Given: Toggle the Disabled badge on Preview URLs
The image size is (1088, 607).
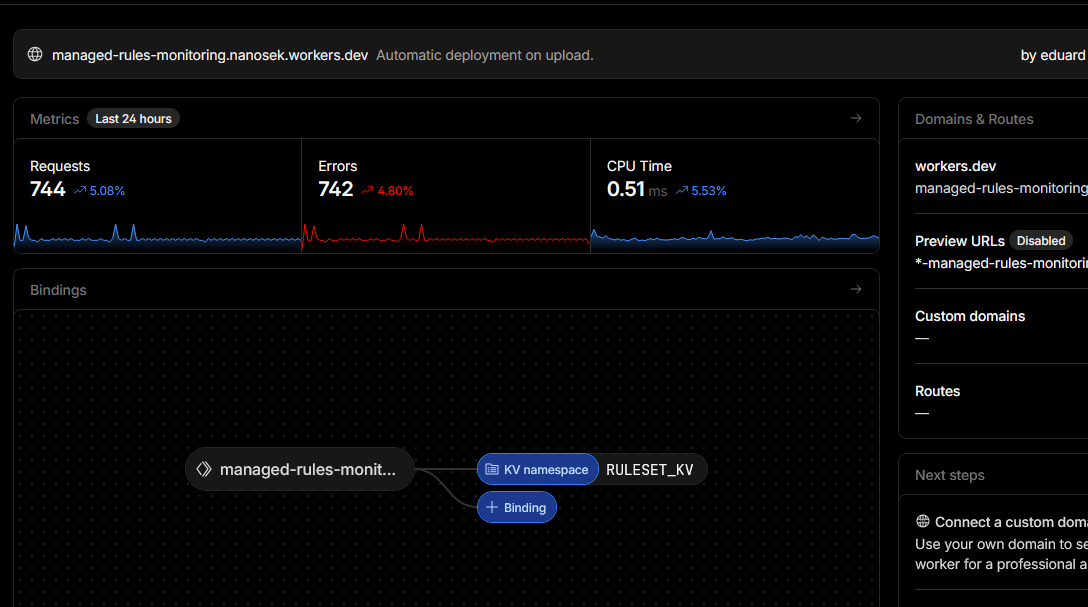Looking at the screenshot, I should point(1041,240).
